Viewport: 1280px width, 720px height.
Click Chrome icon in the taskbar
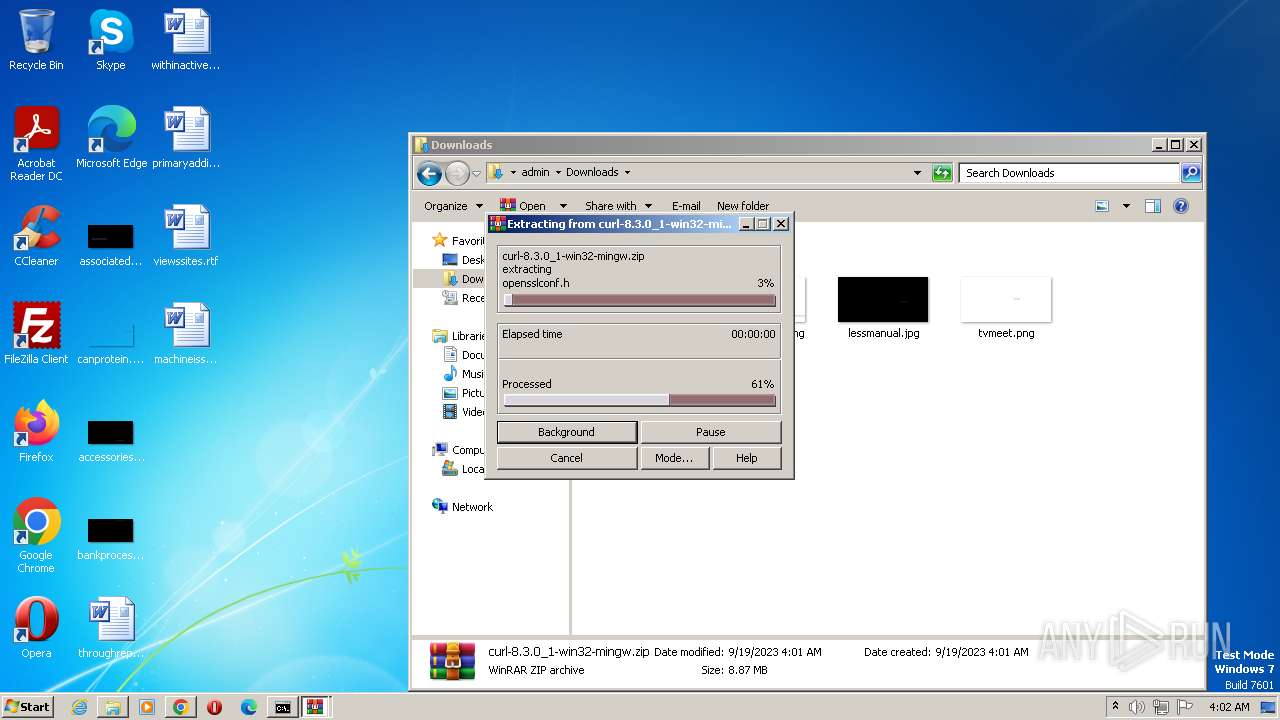(181, 707)
